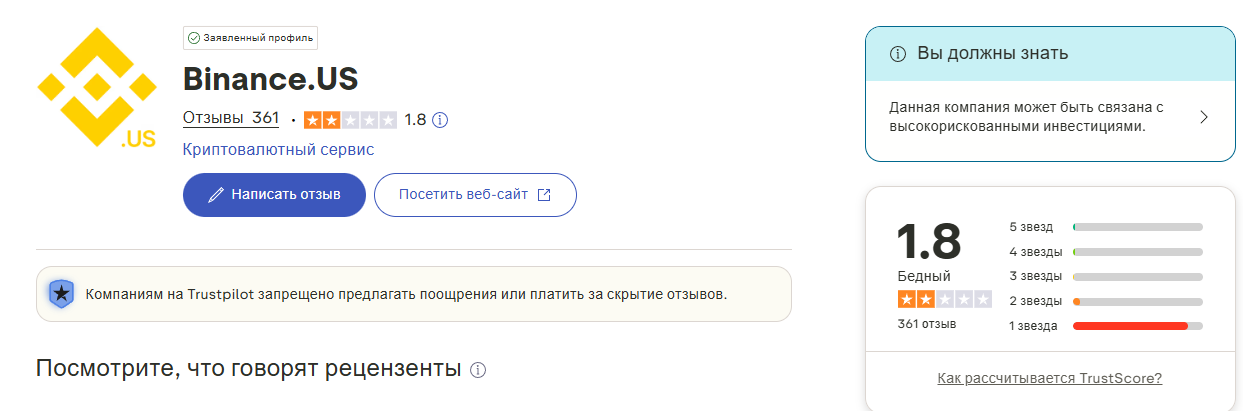
Task: Click the 2 звезды orange progress bar
Action: [1137, 301]
